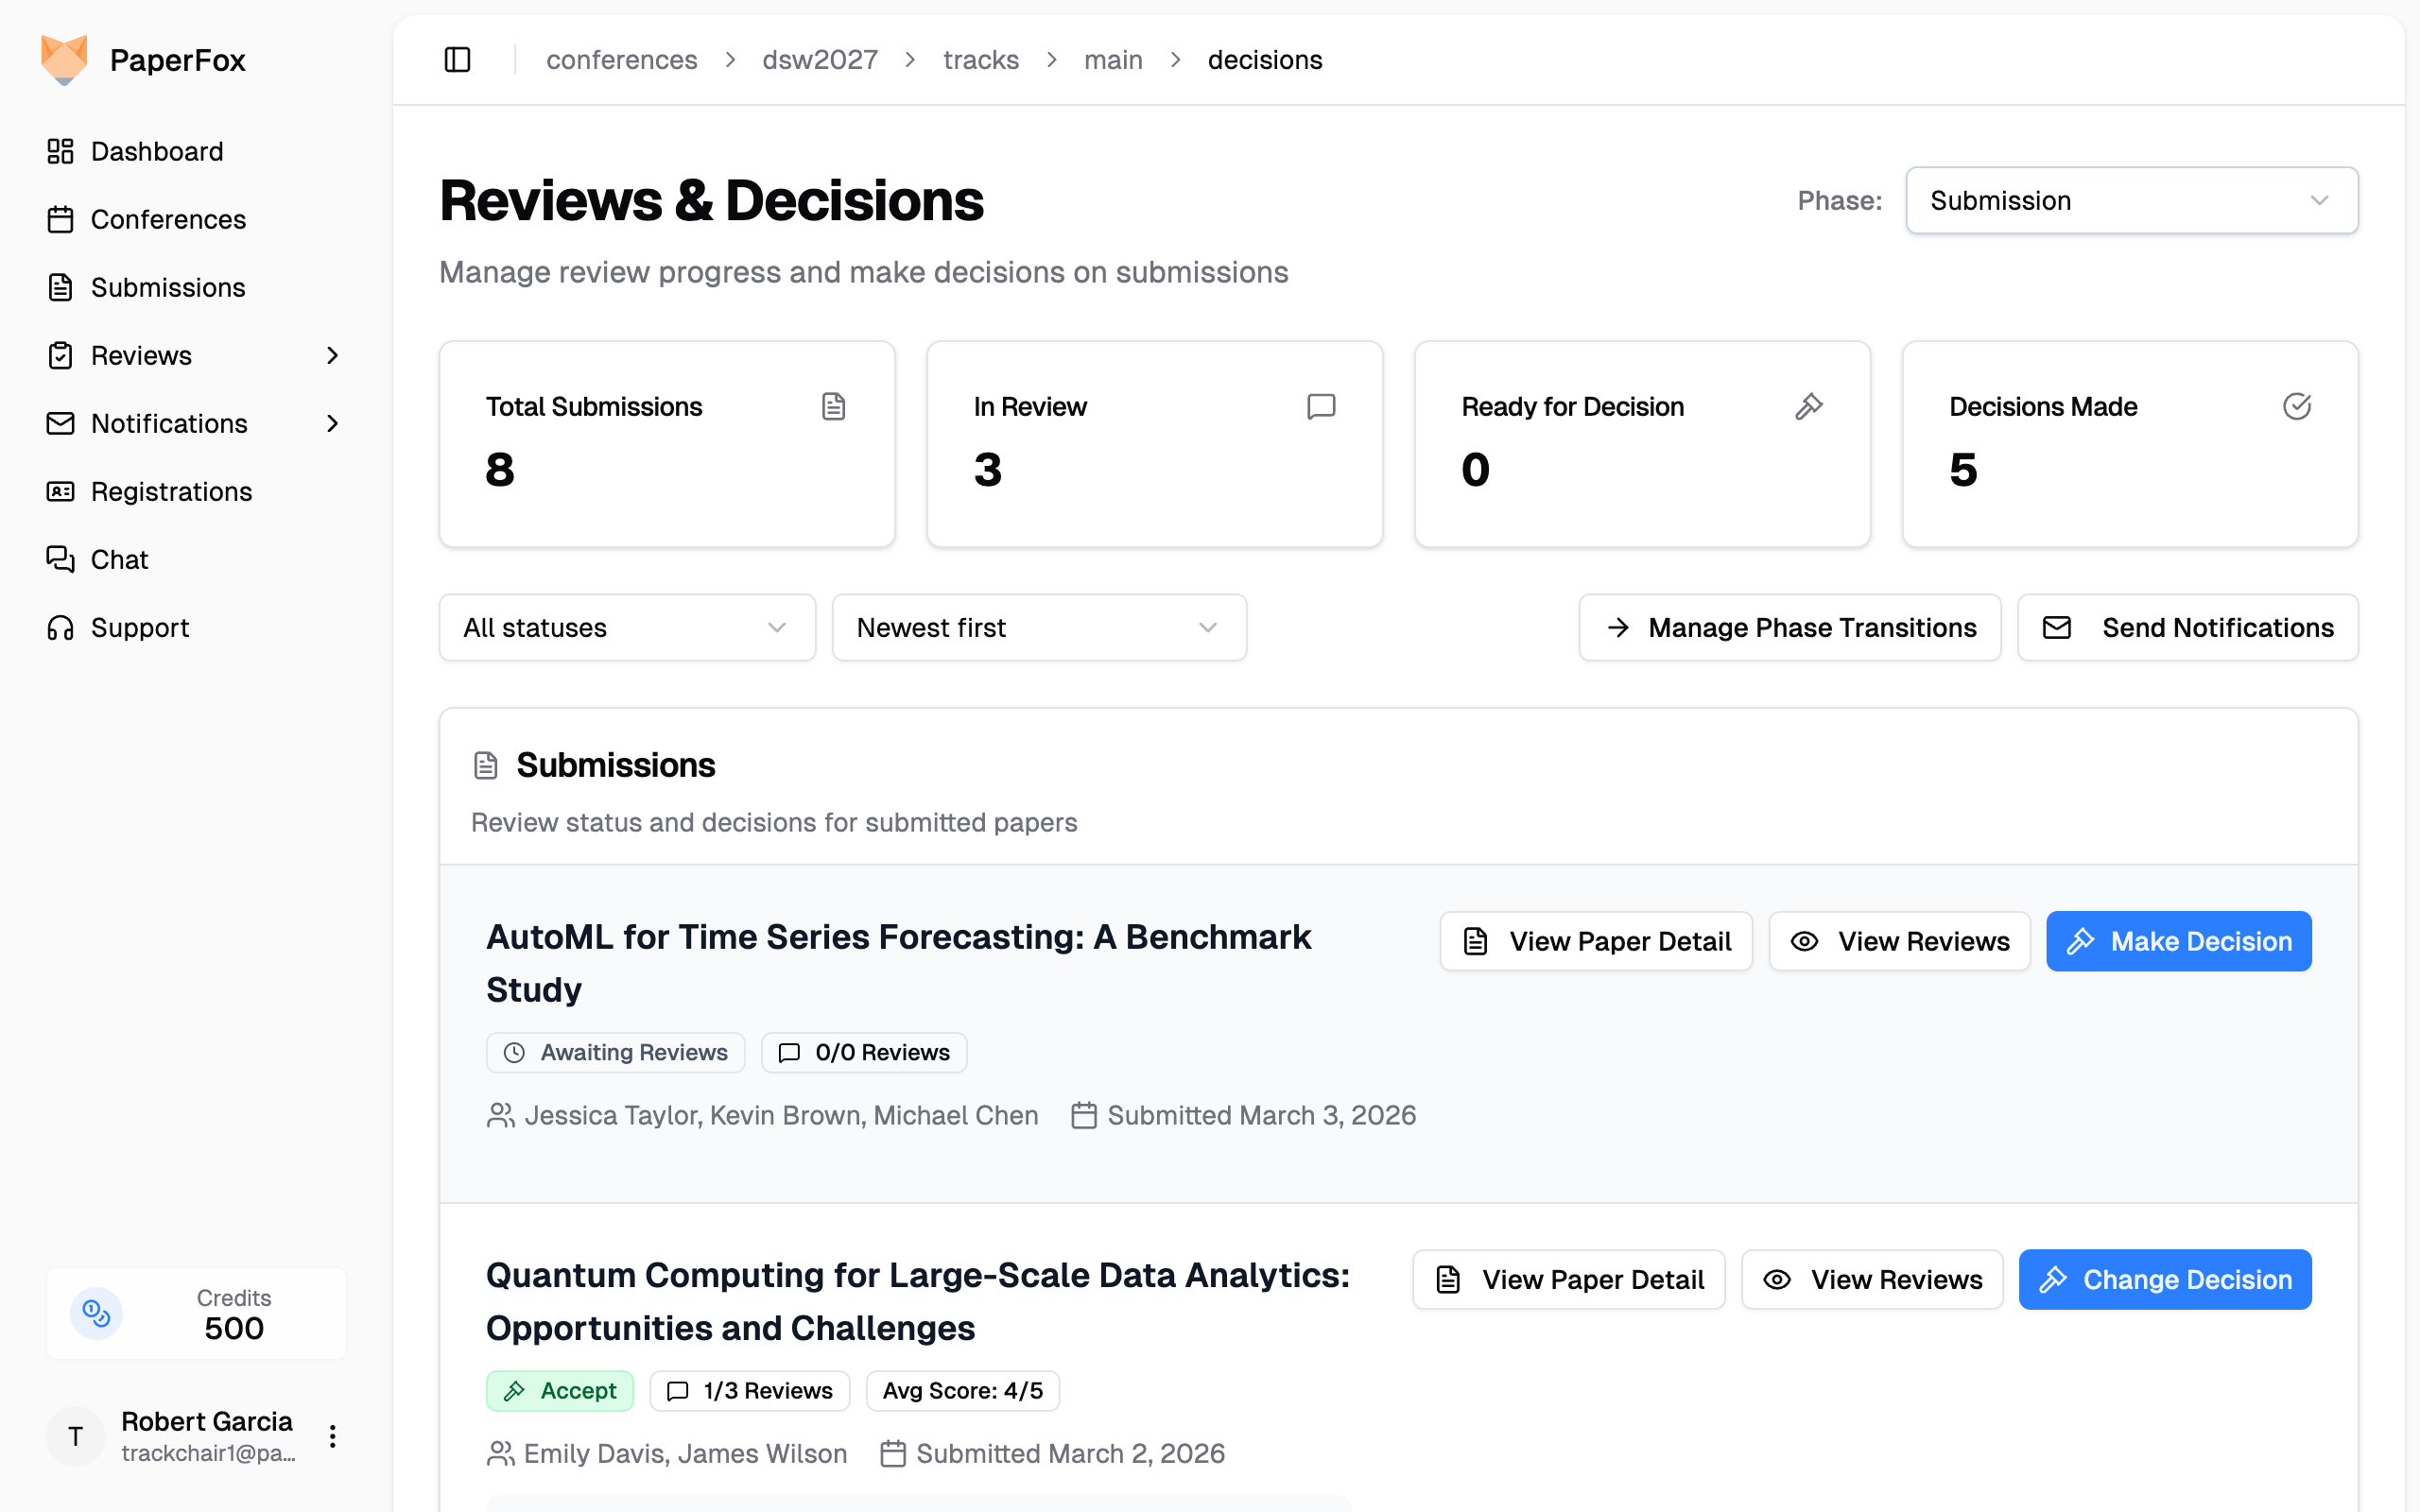The width and height of the screenshot is (2420, 1512).
Task: Open the Newest first sort dropdown
Action: pyautogui.click(x=1038, y=627)
